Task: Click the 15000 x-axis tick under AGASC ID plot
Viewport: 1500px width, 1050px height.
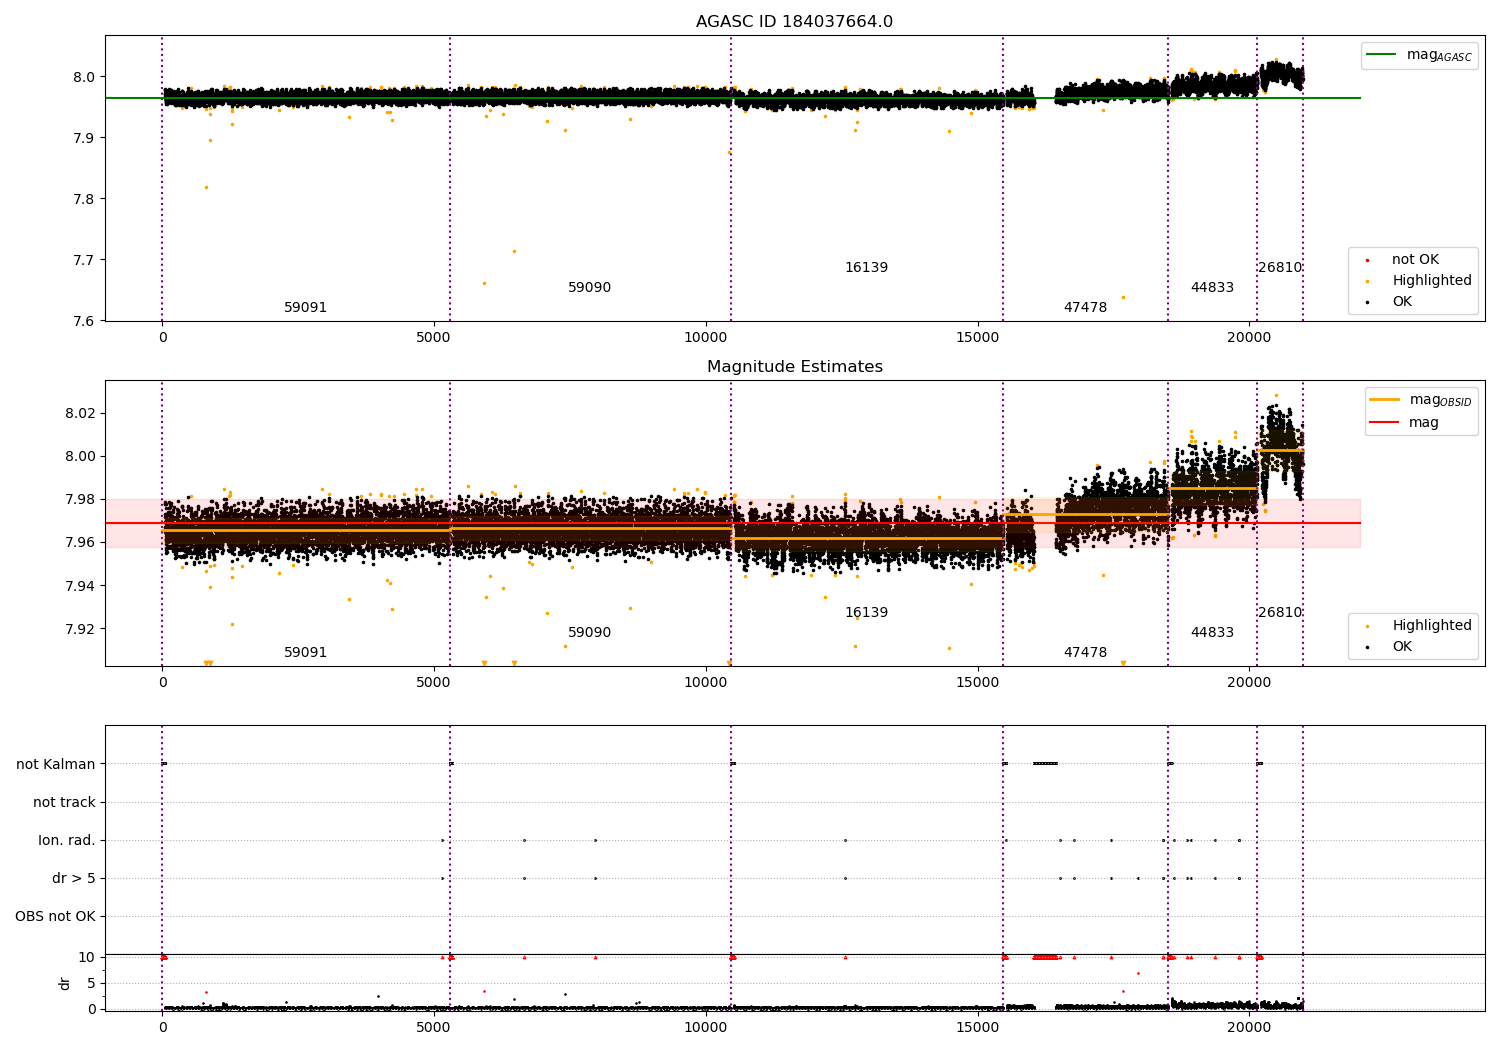Action: pos(977,338)
